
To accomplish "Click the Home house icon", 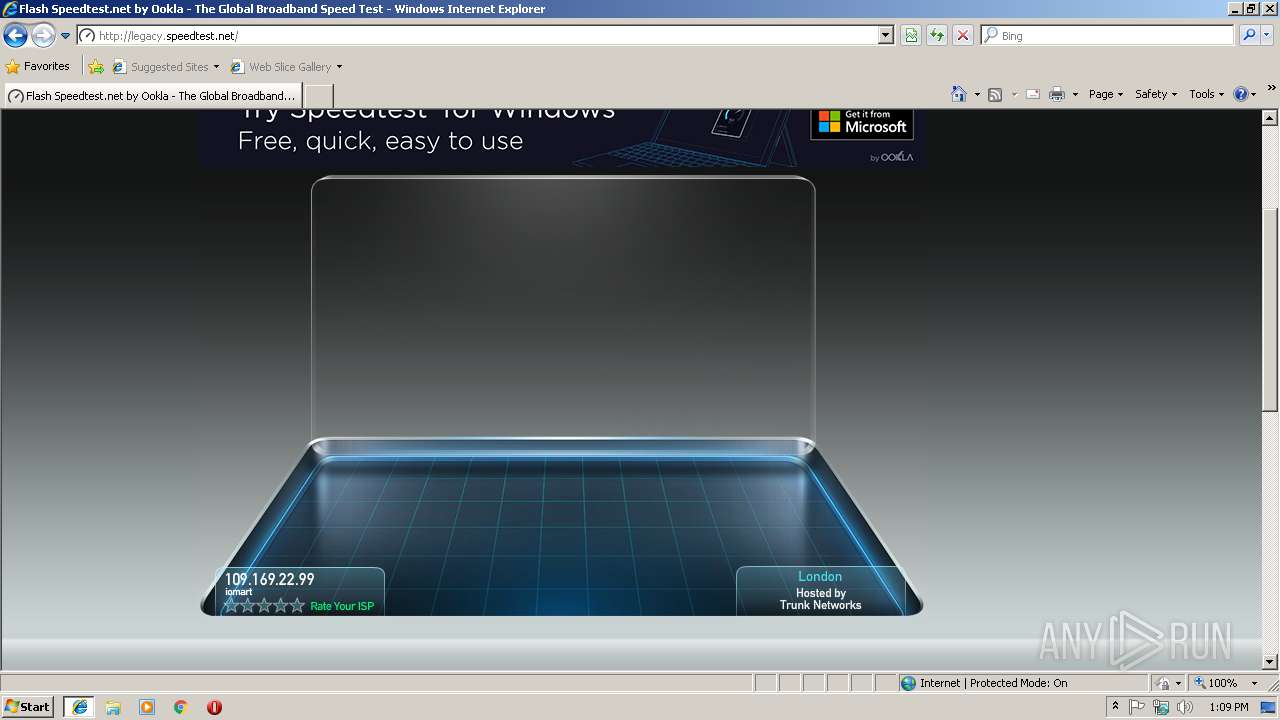I will pyautogui.click(x=959, y=94).
